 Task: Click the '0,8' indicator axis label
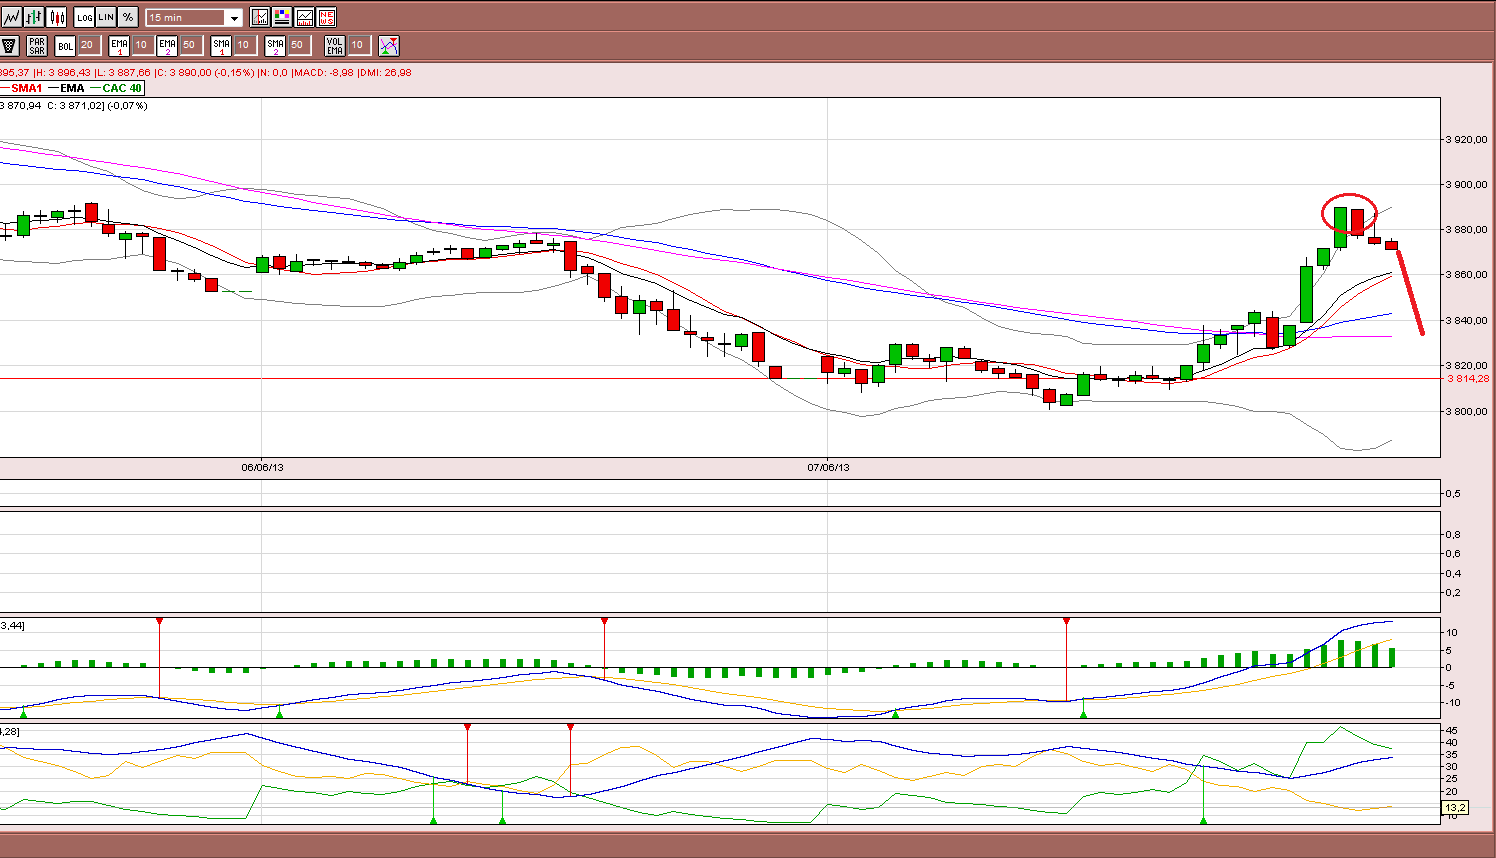[1452, 535]
